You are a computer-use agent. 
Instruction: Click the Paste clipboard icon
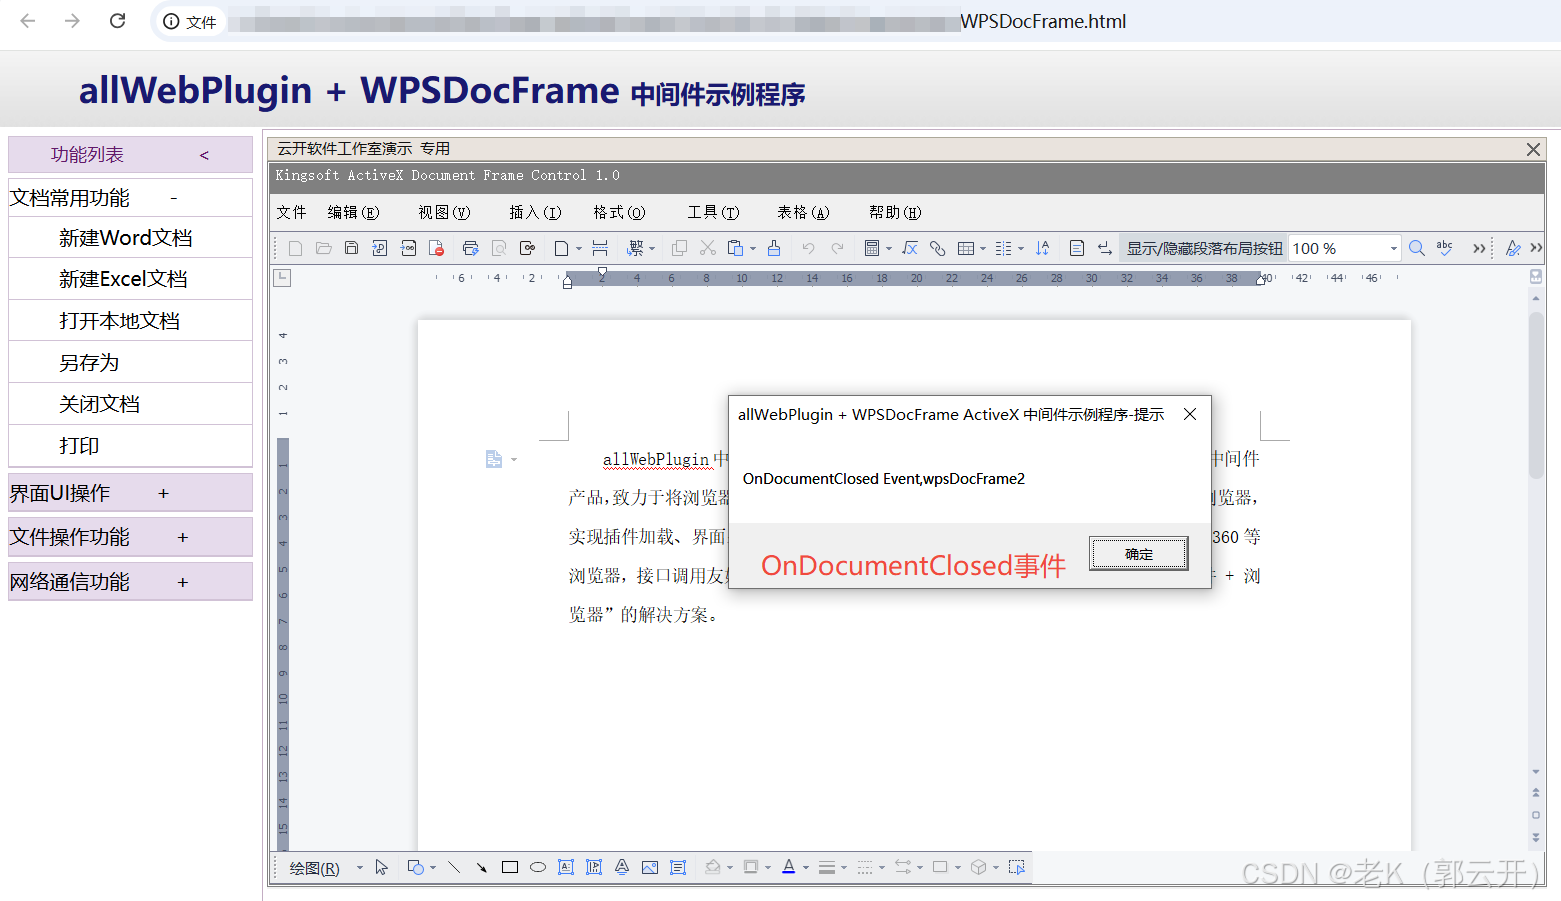(736, 248)
